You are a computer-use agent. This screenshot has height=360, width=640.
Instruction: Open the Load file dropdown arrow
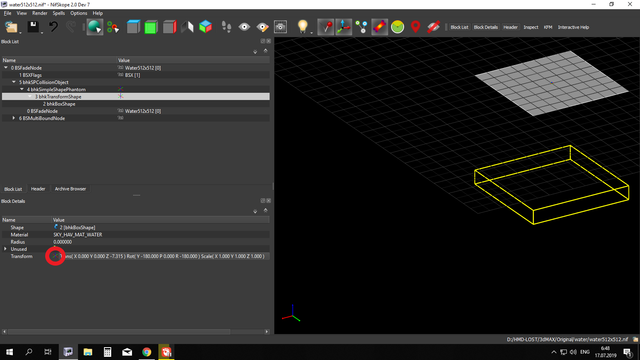[x=20, y=33]
